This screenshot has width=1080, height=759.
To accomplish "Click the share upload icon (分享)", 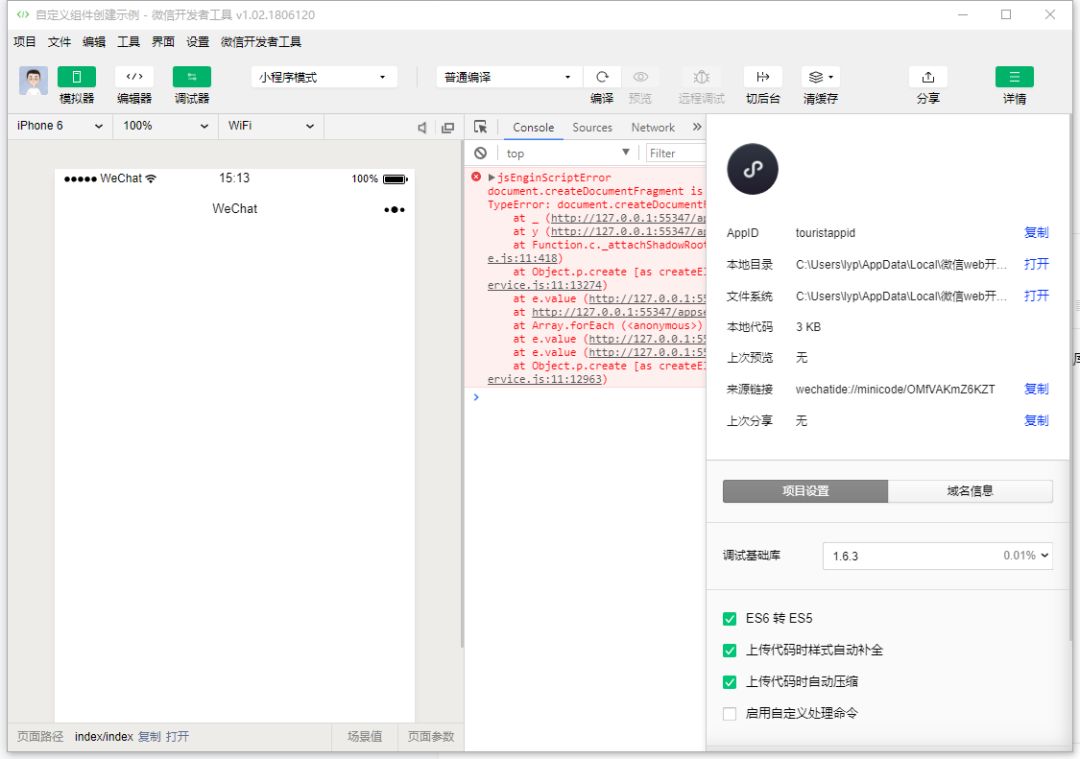I will (x=928, y=76).
